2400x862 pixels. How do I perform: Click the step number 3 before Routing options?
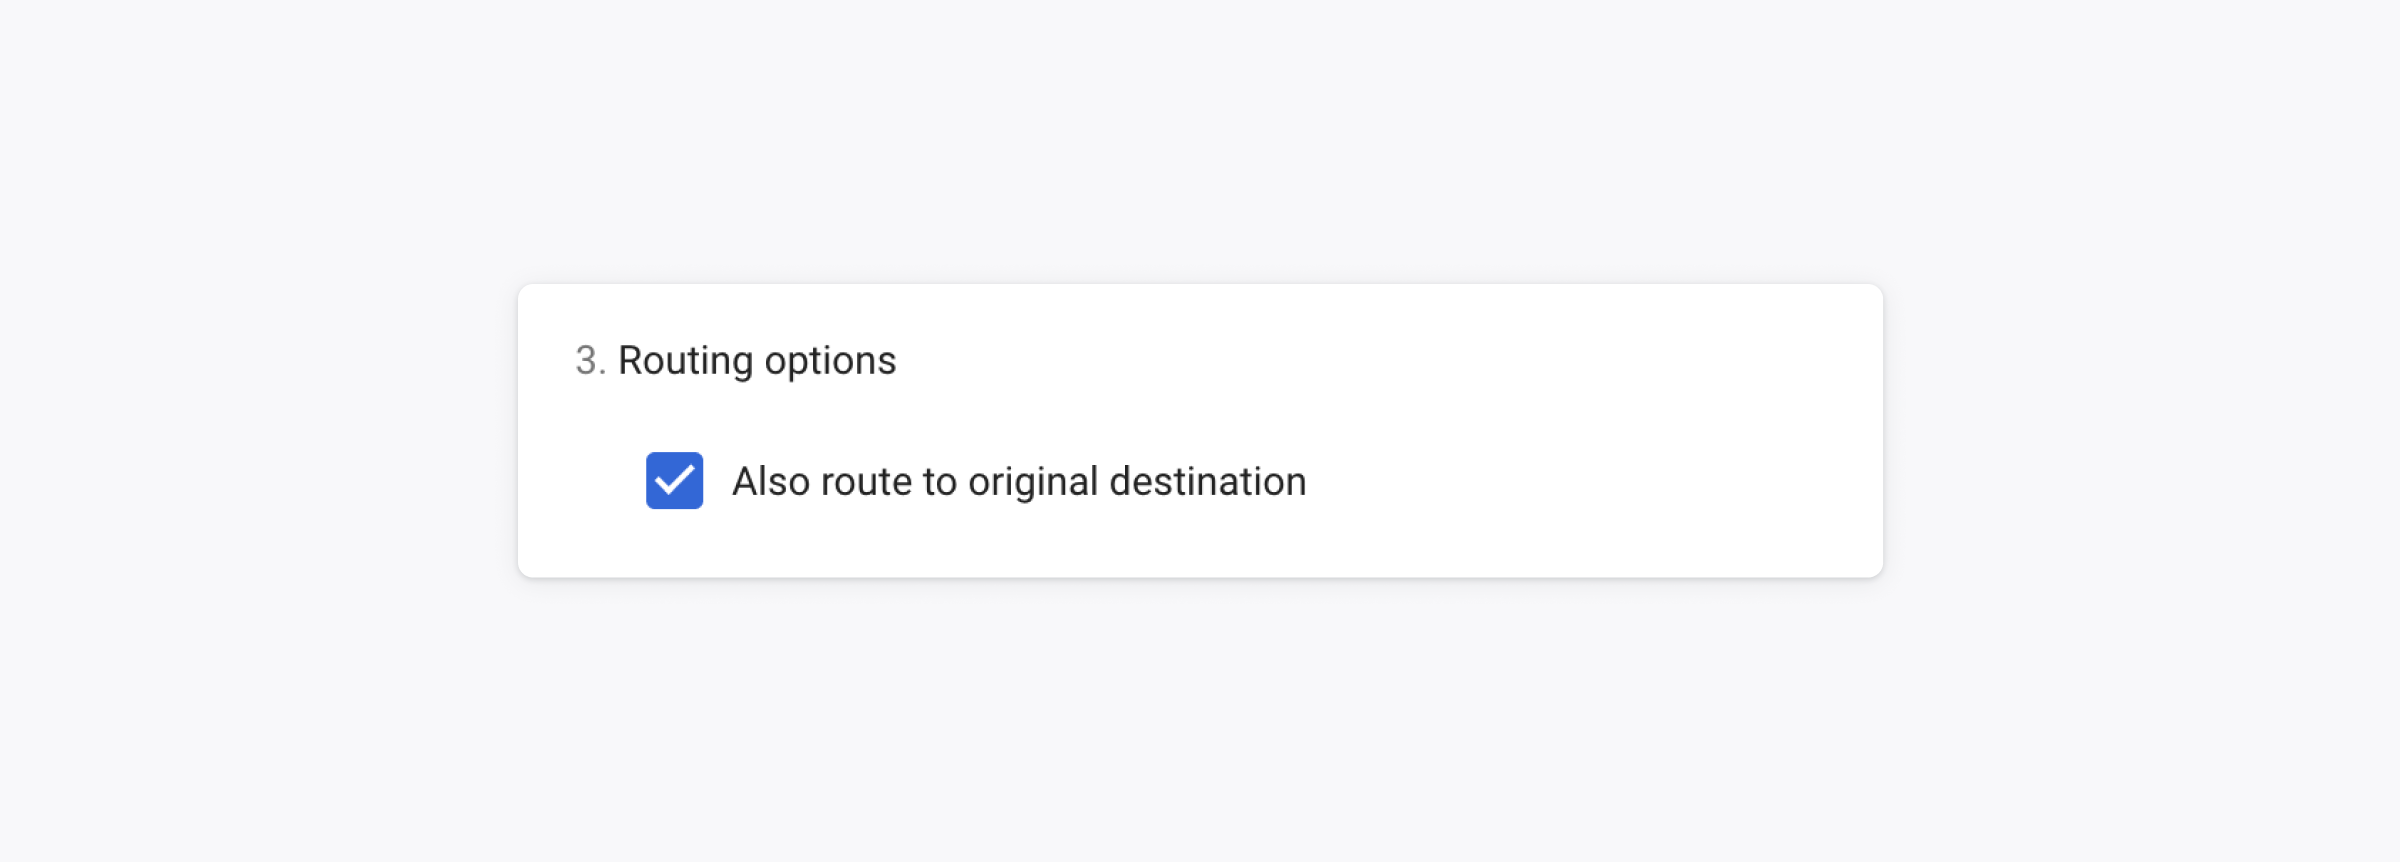590,361
